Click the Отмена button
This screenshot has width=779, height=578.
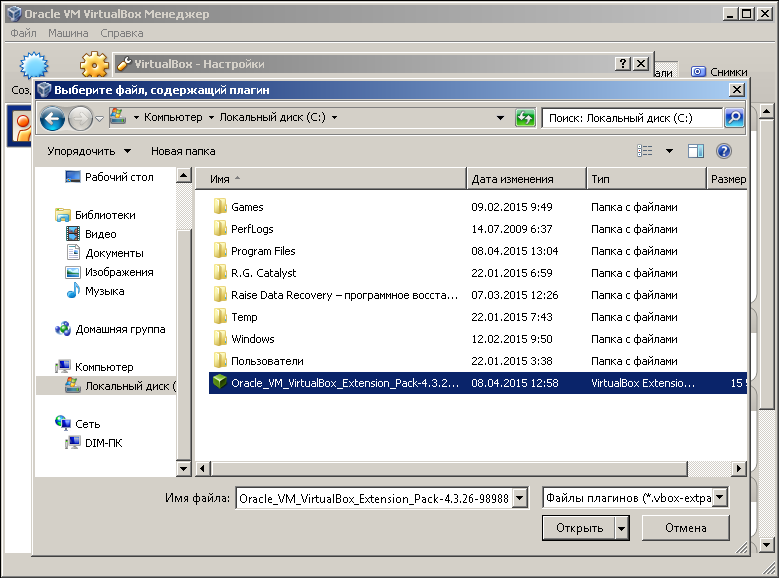[x=686, y=528]
